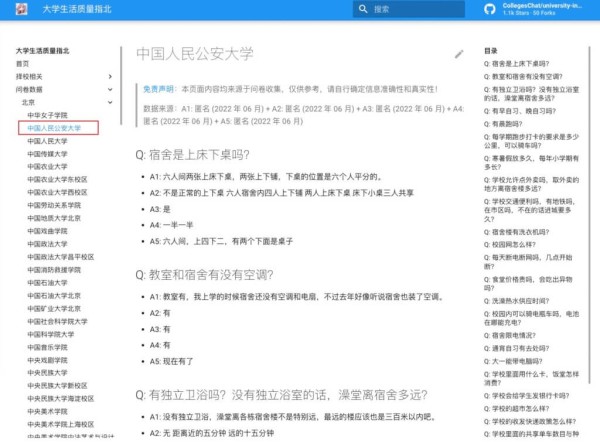Open 中央民族大学新校区 page
Screen dimensions: 600x444
tap(57, 386)
